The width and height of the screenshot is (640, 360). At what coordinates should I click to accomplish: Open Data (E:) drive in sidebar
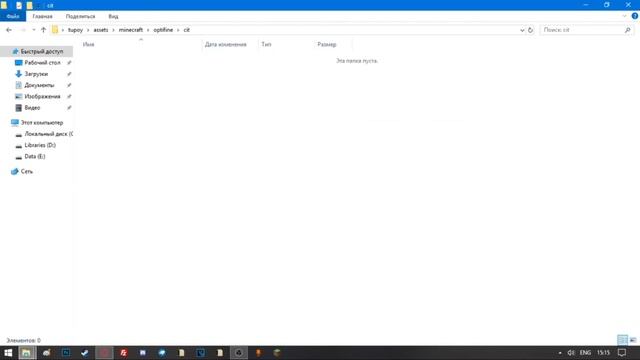pyautogui.click(x=35, y=156)
